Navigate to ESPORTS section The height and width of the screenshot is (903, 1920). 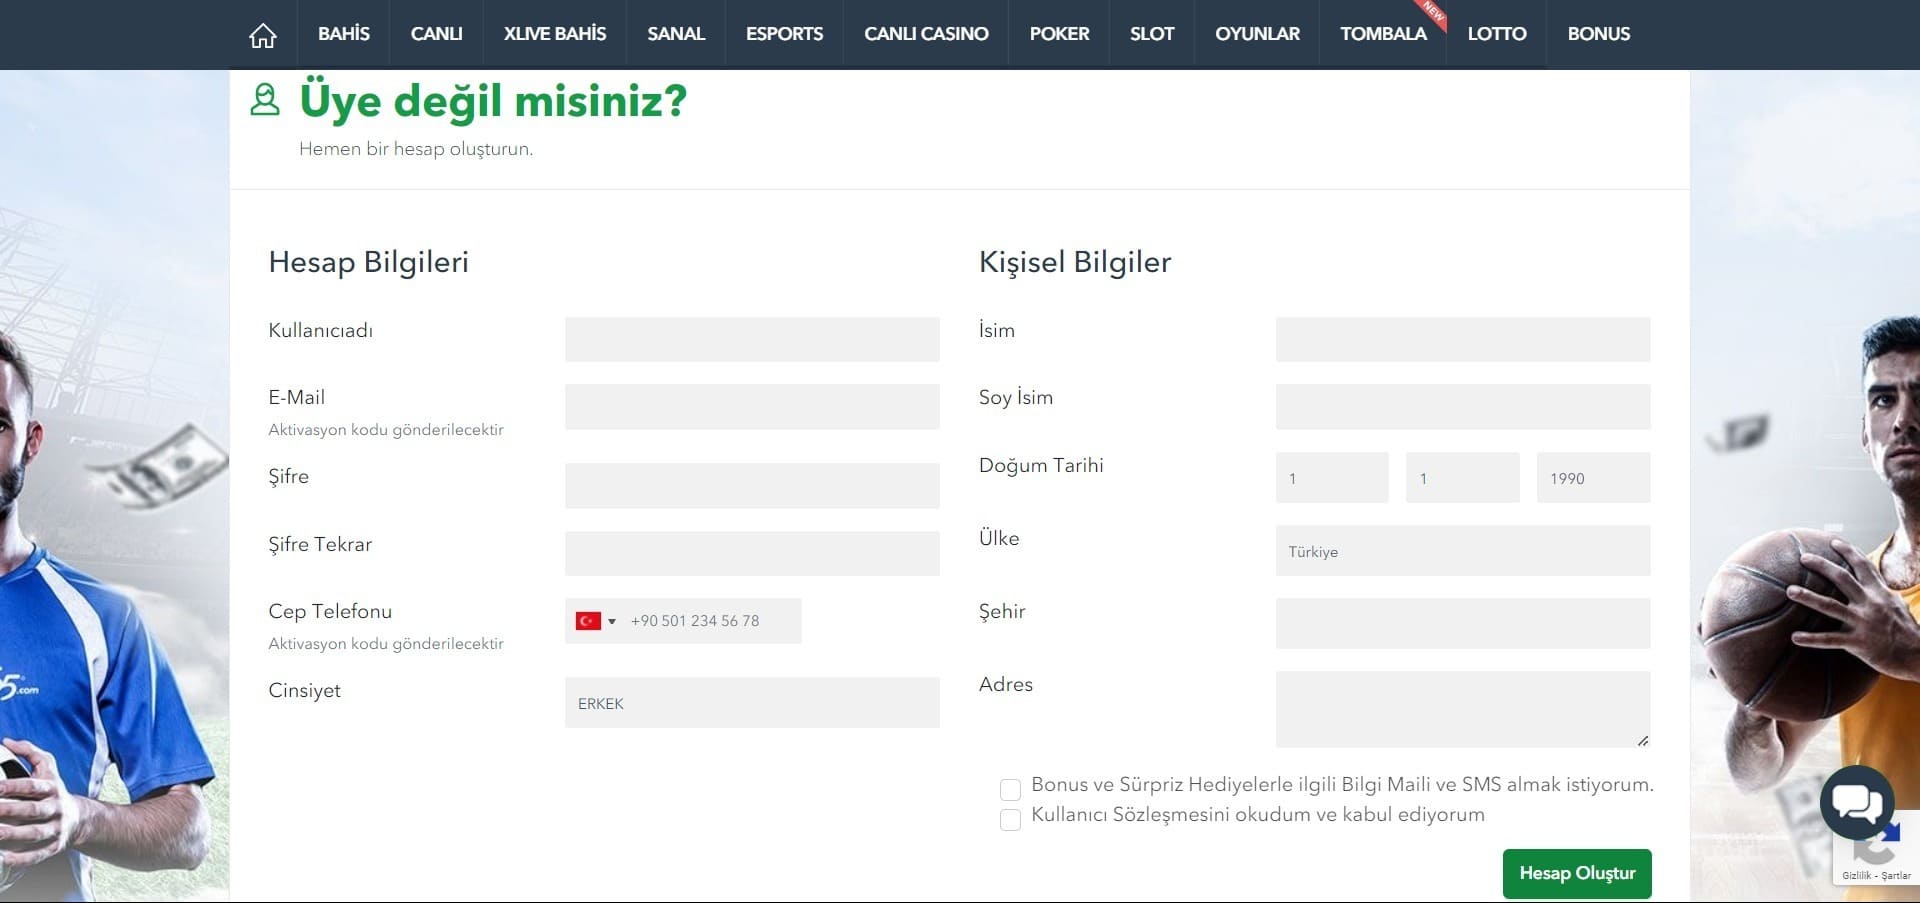(x=784, y=34)
